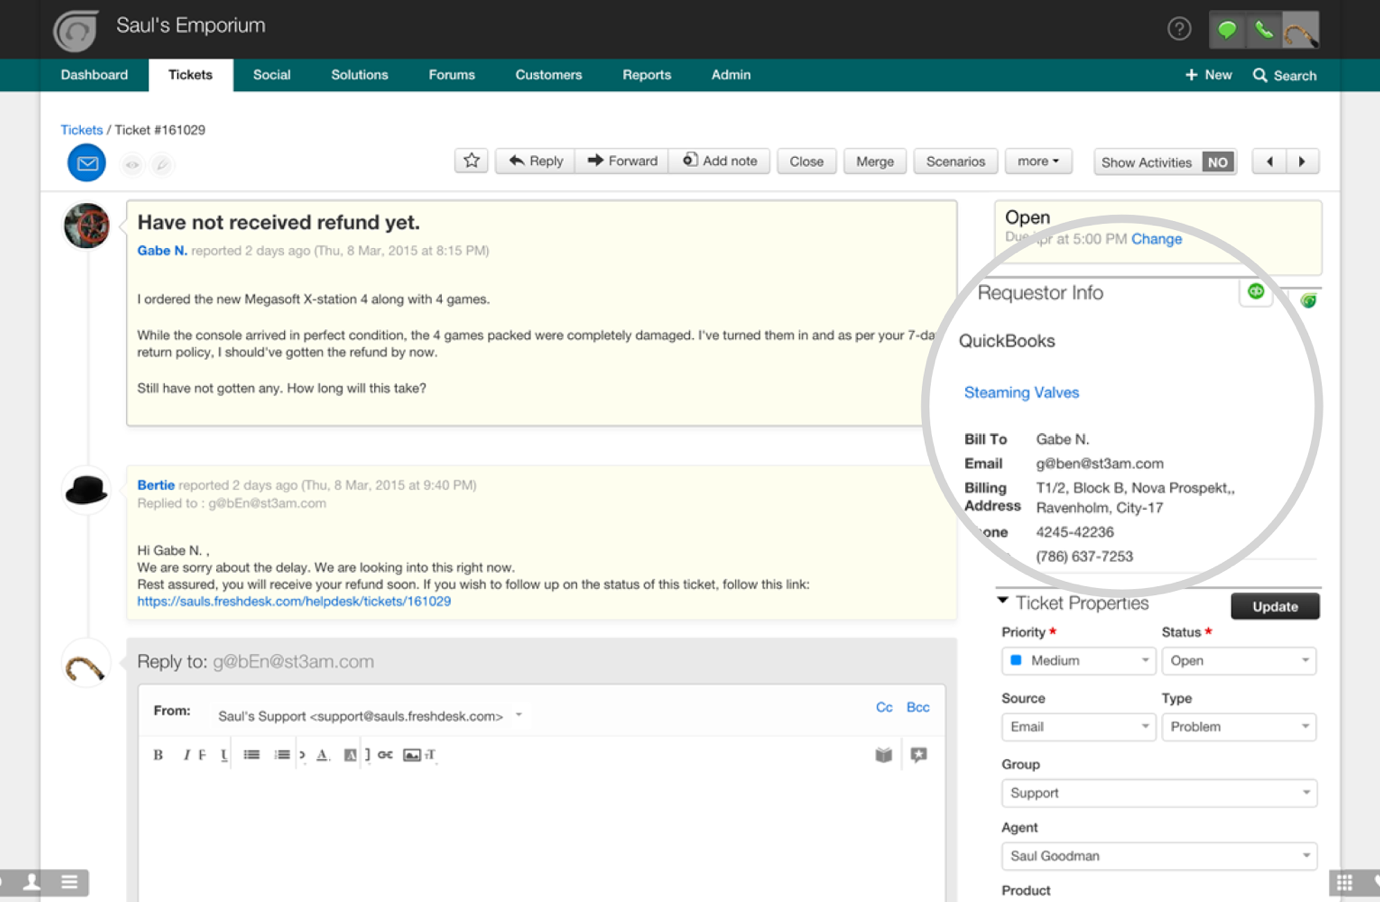Viewport: 1380px width, 902px height.
Task: Open Search in the navbar
Action: [x=1285, y=75]
